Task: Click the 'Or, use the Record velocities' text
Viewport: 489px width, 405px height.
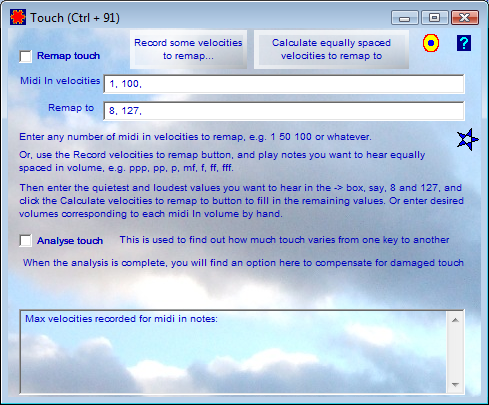Action: (222, 161)
